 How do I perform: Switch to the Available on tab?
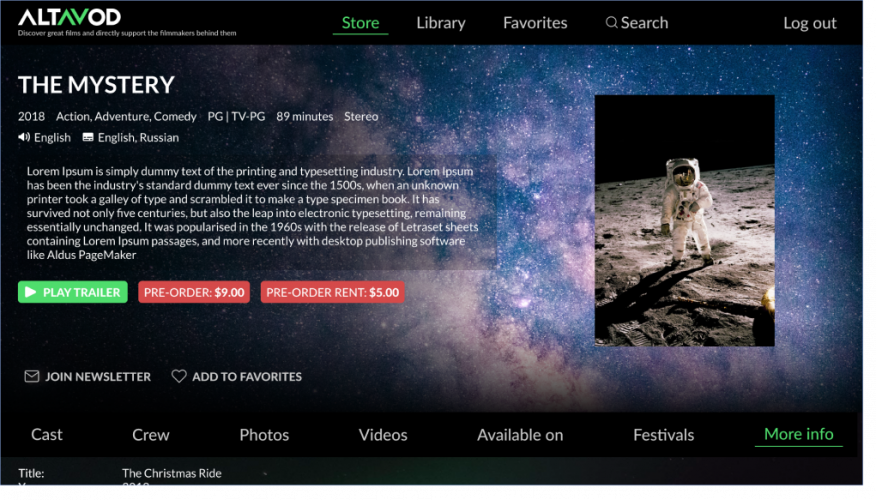point(520,435)
